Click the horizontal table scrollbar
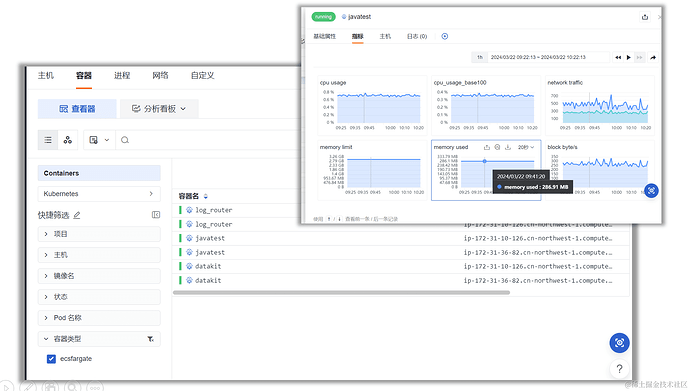Screen dimensions: 690x391 click(341, 292)
